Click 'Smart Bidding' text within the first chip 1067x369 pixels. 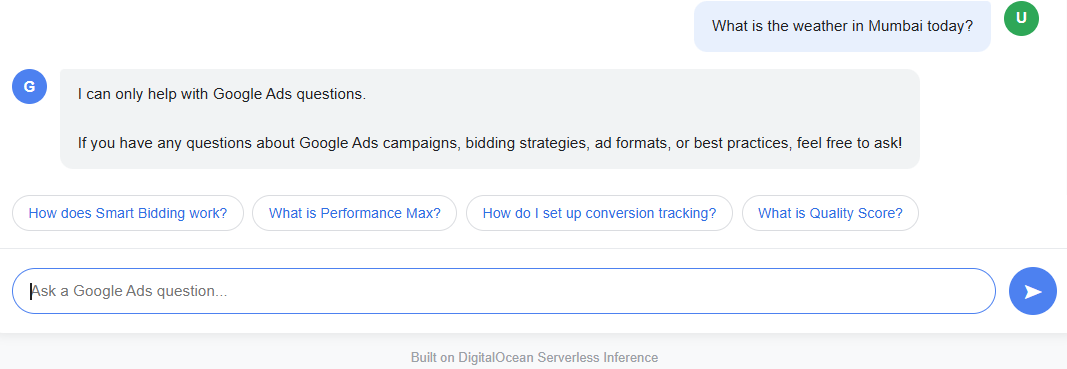coord(131,213)
